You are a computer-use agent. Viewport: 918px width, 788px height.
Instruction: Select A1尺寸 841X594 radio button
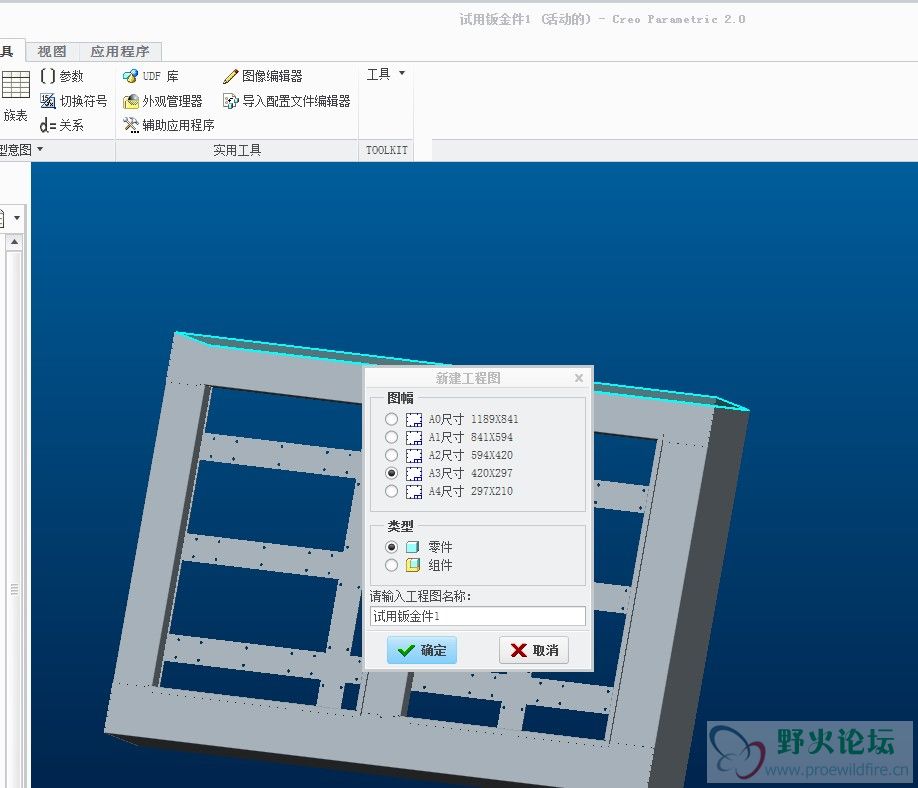point(391,437)
